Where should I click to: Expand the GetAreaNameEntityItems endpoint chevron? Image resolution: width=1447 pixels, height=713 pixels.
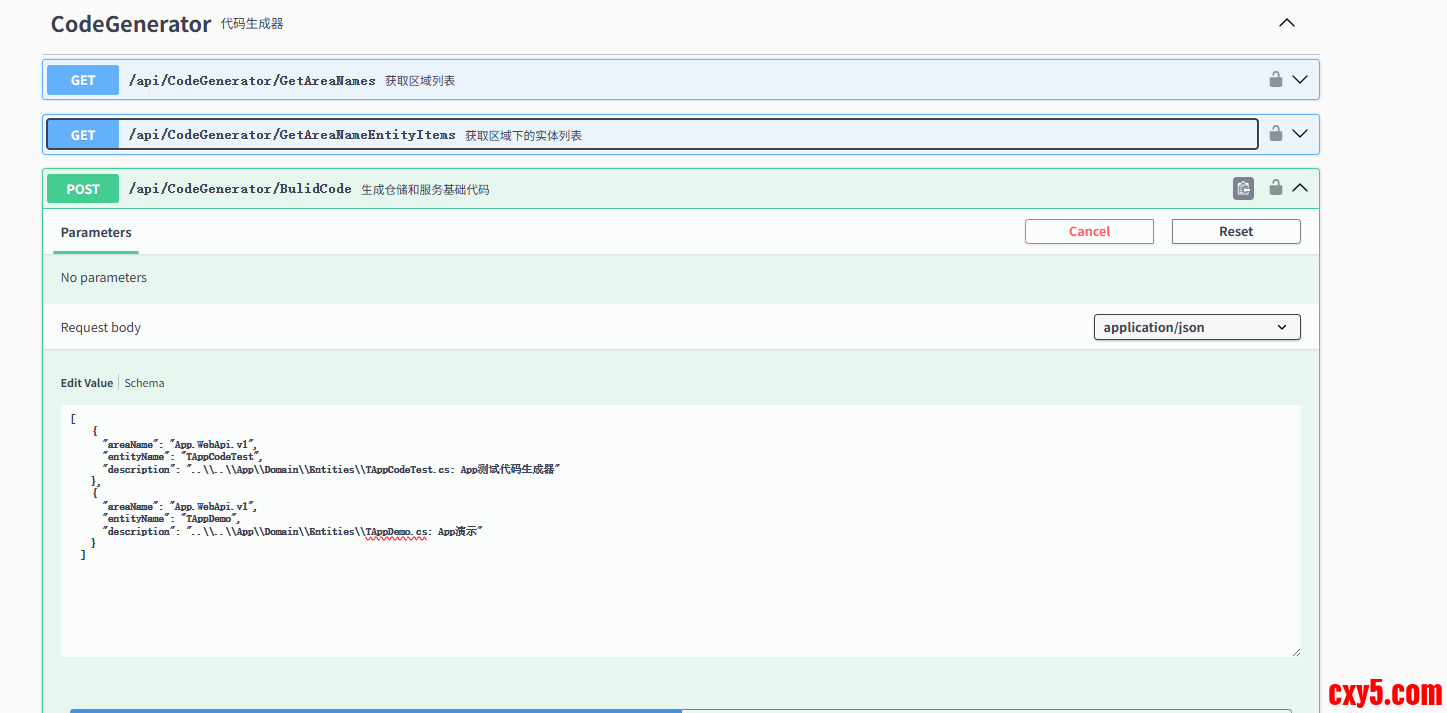tap(1300, 133)
